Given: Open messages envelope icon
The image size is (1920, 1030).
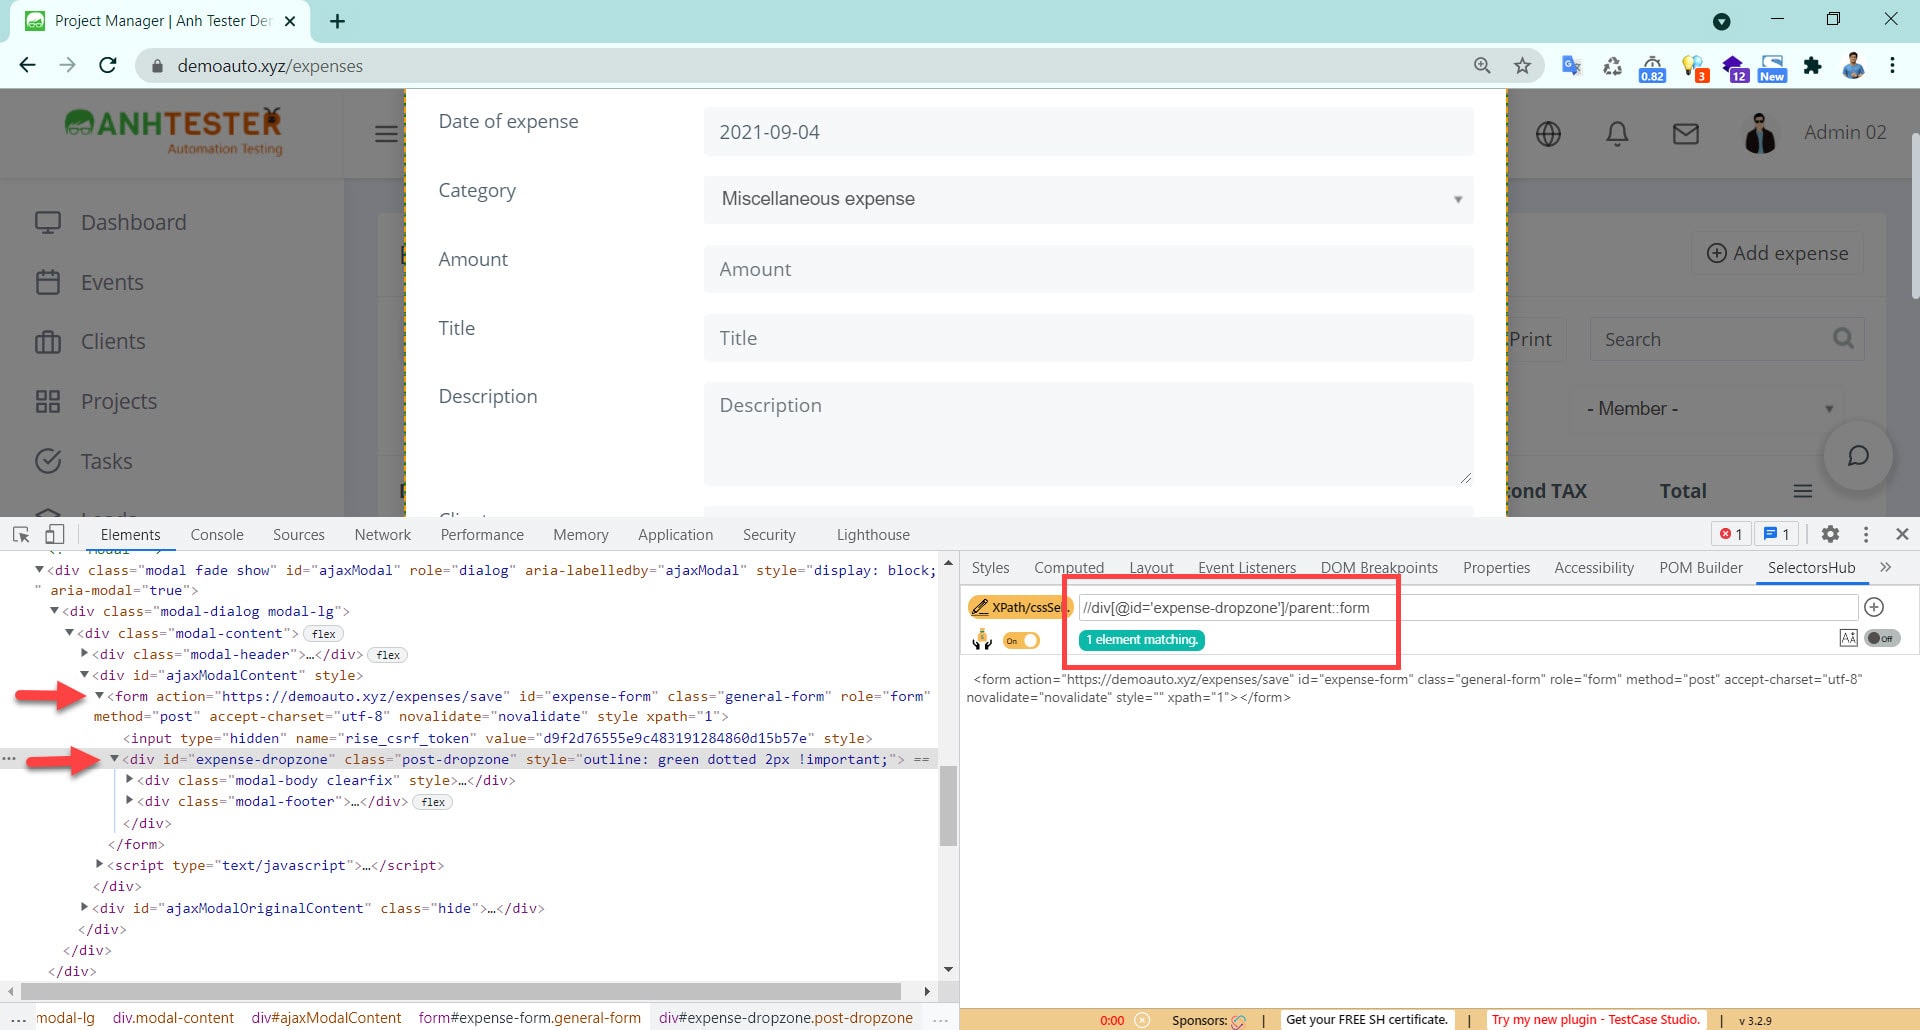Looking at the screenshot, I should [x=1686, y=133].
